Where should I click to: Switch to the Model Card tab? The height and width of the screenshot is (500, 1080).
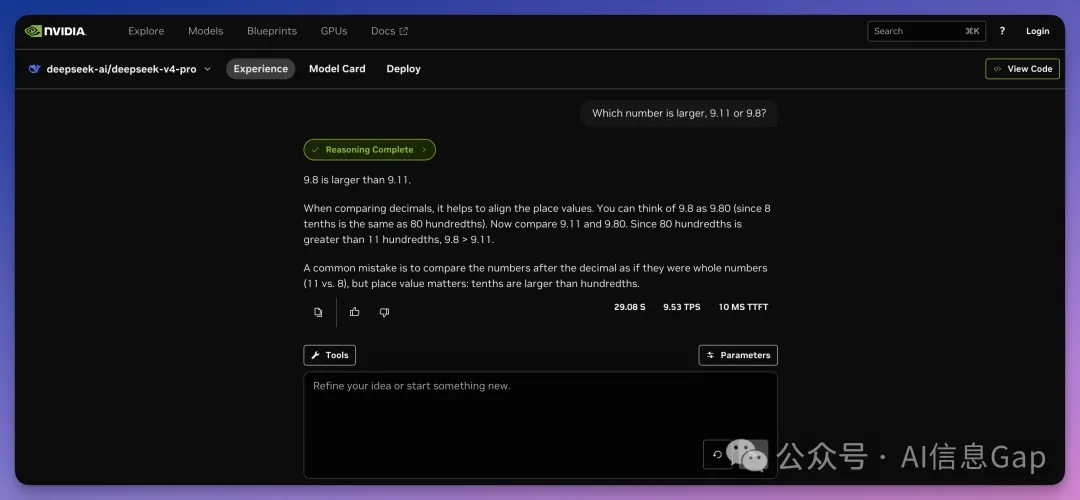click(337, 69)
